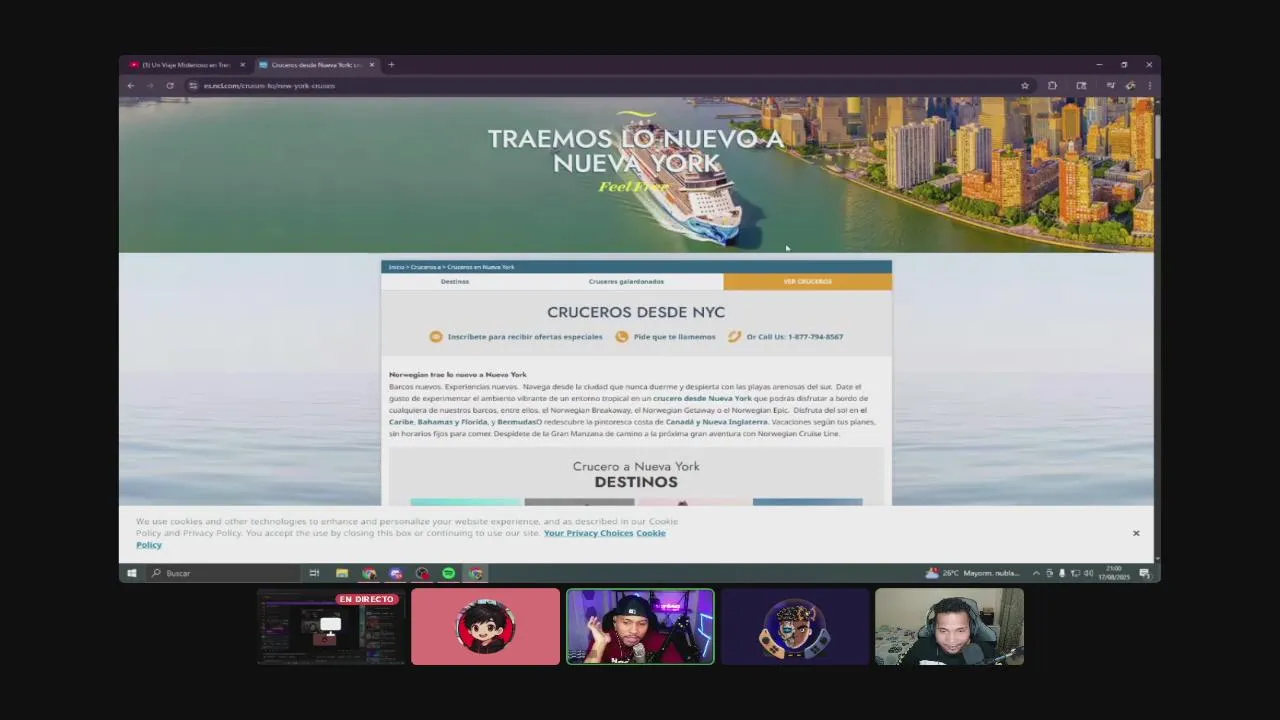Click the Or Call Us phone number

(x=795, y=337)
